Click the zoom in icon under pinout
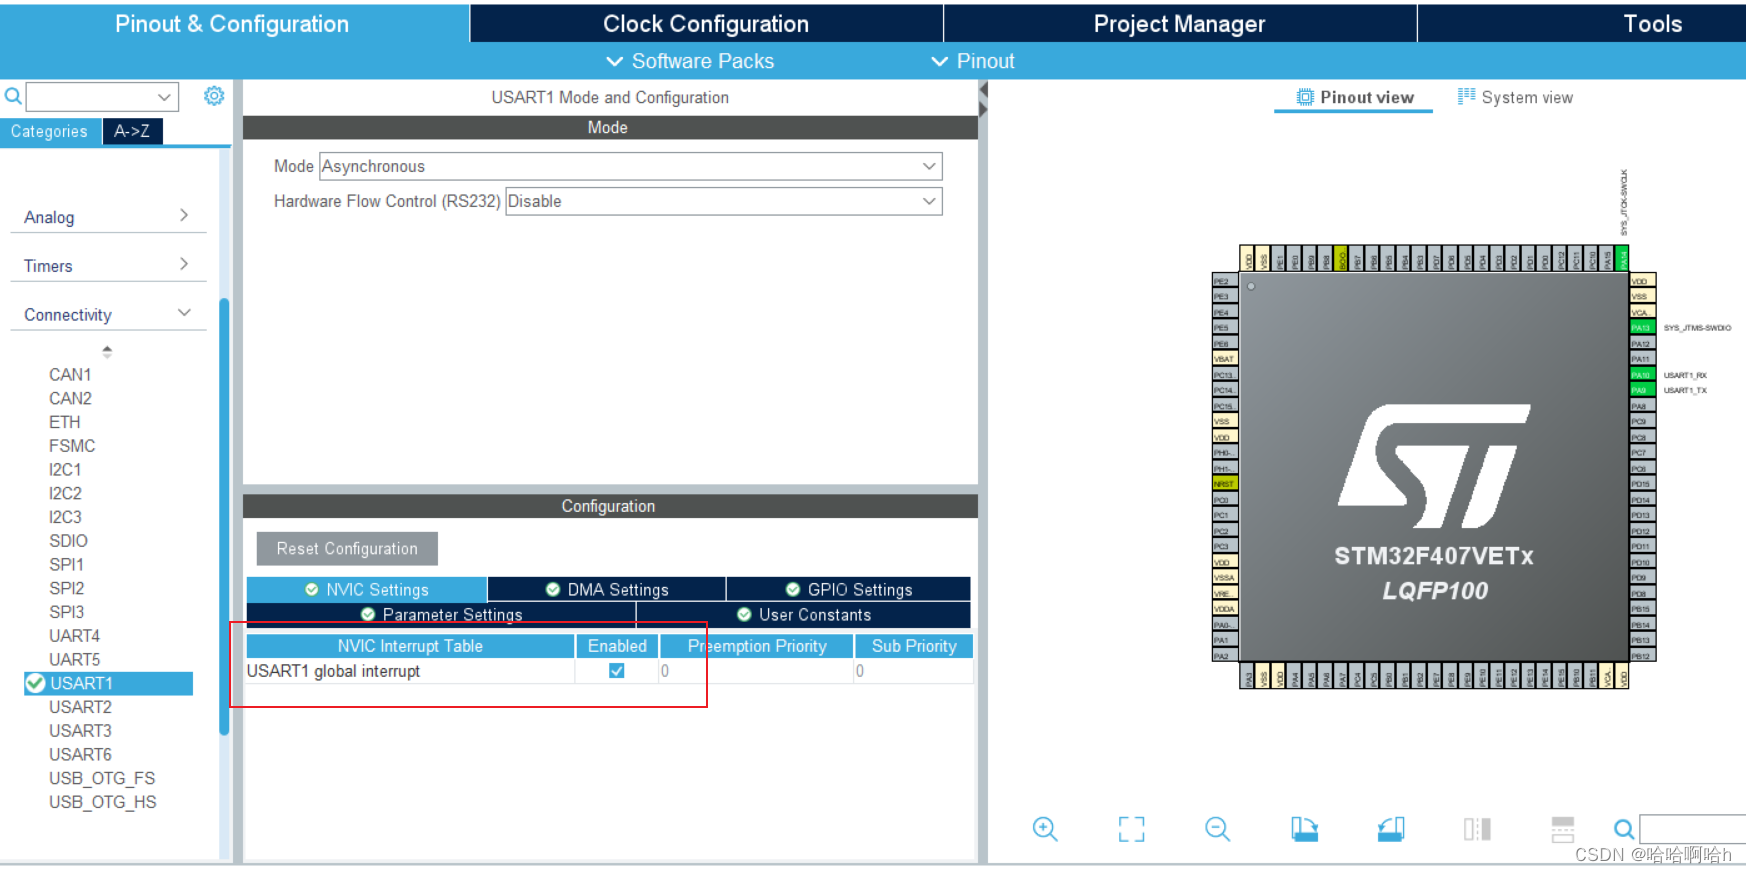Image resolution: width=1746 pixels, height=873 pixels. [1045, 829]
